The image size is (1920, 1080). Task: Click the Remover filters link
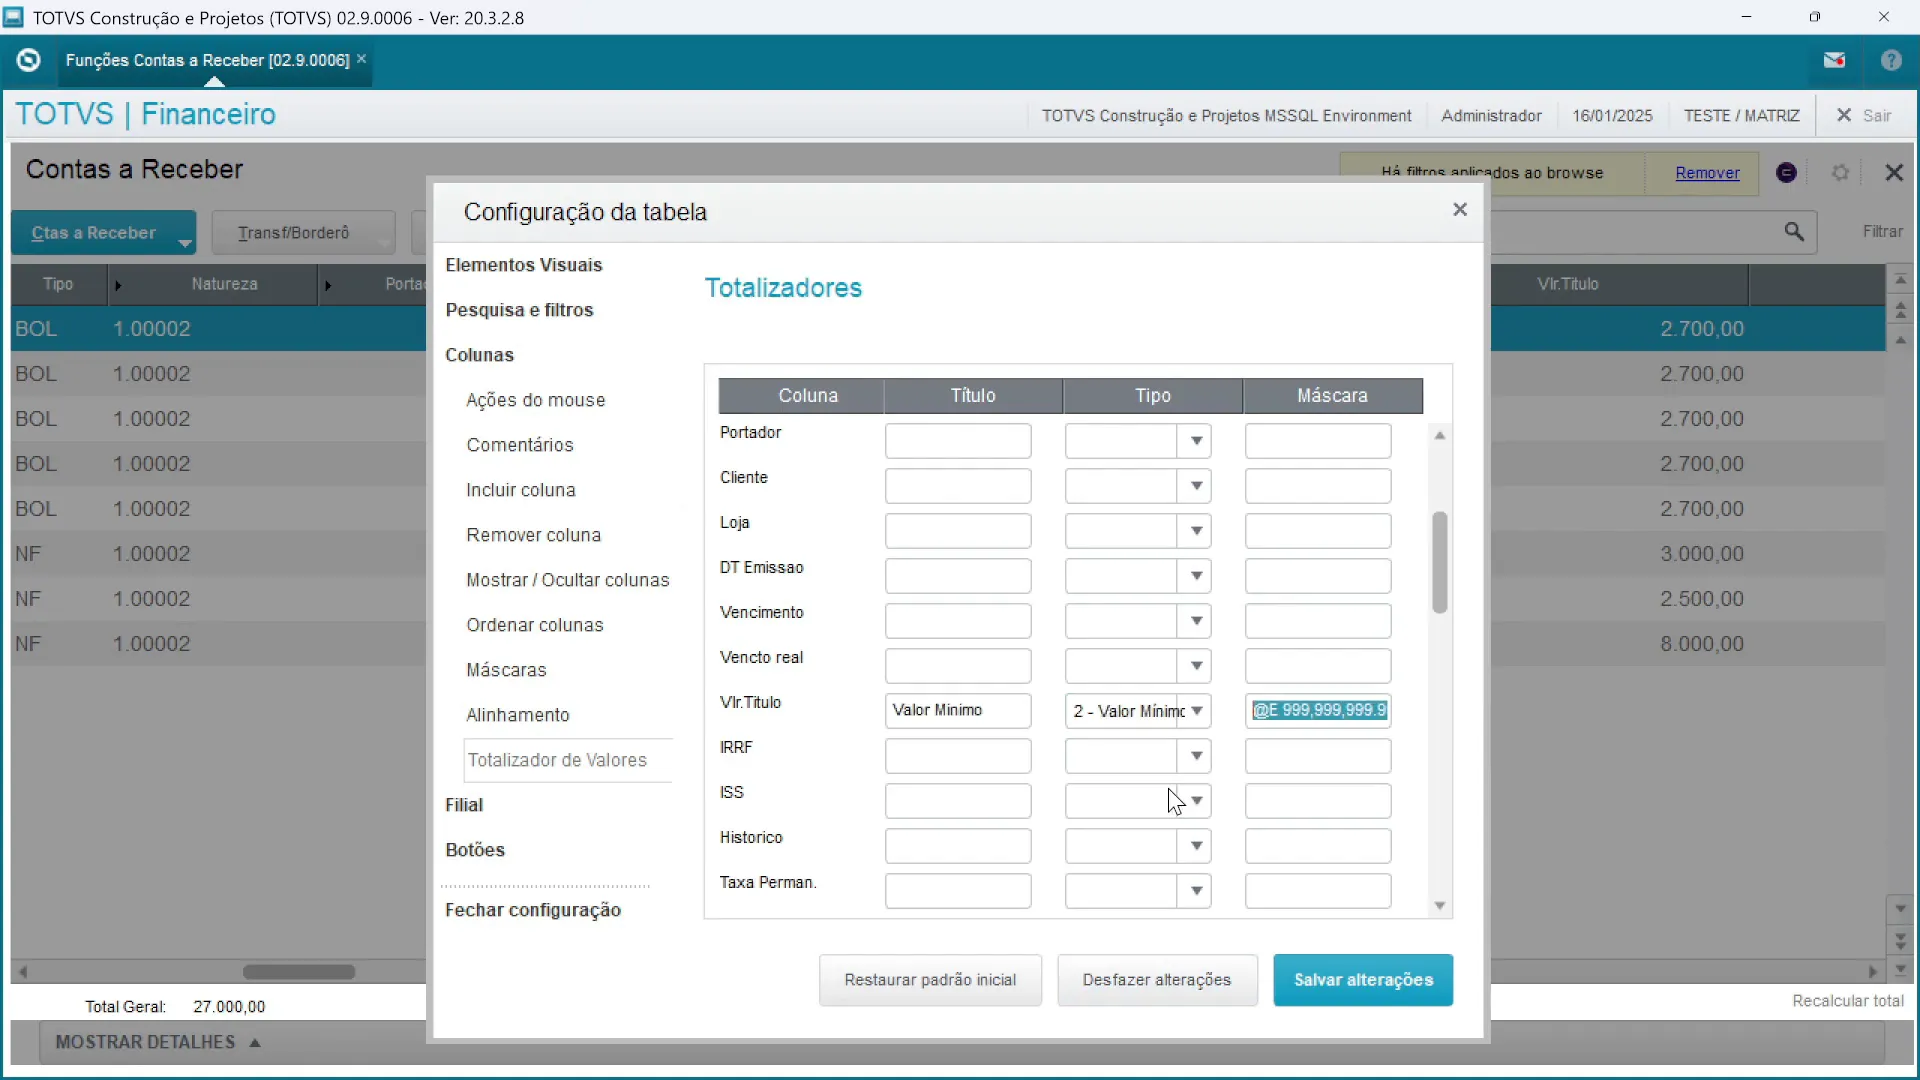coord(1707,173)
